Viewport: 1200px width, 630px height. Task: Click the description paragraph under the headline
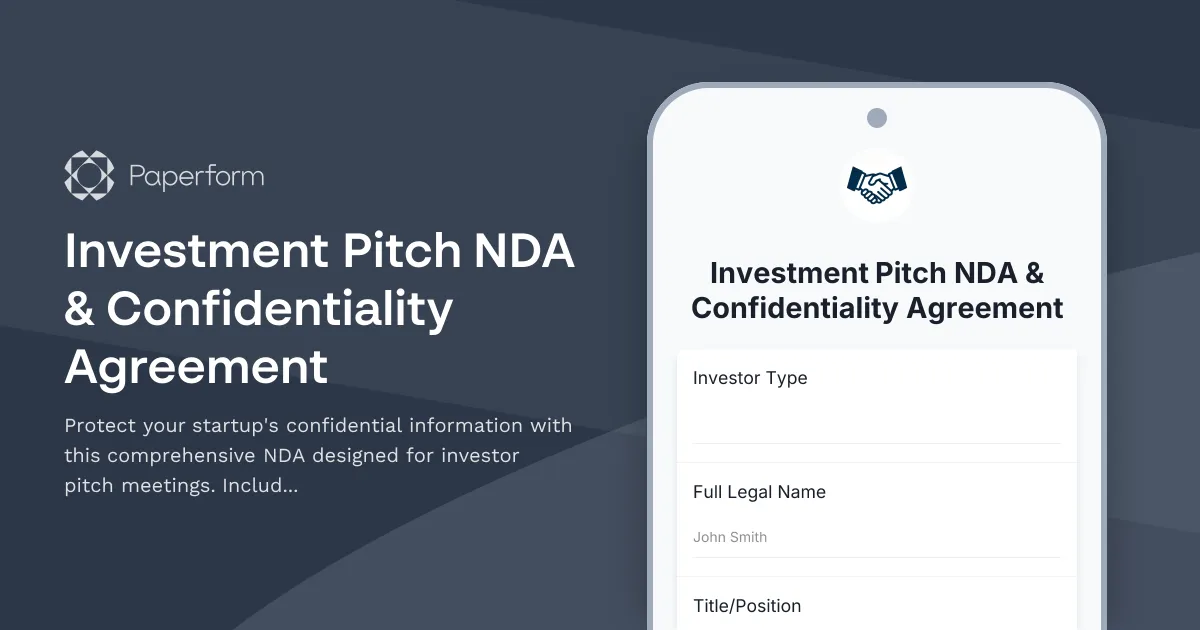(318, 455)
